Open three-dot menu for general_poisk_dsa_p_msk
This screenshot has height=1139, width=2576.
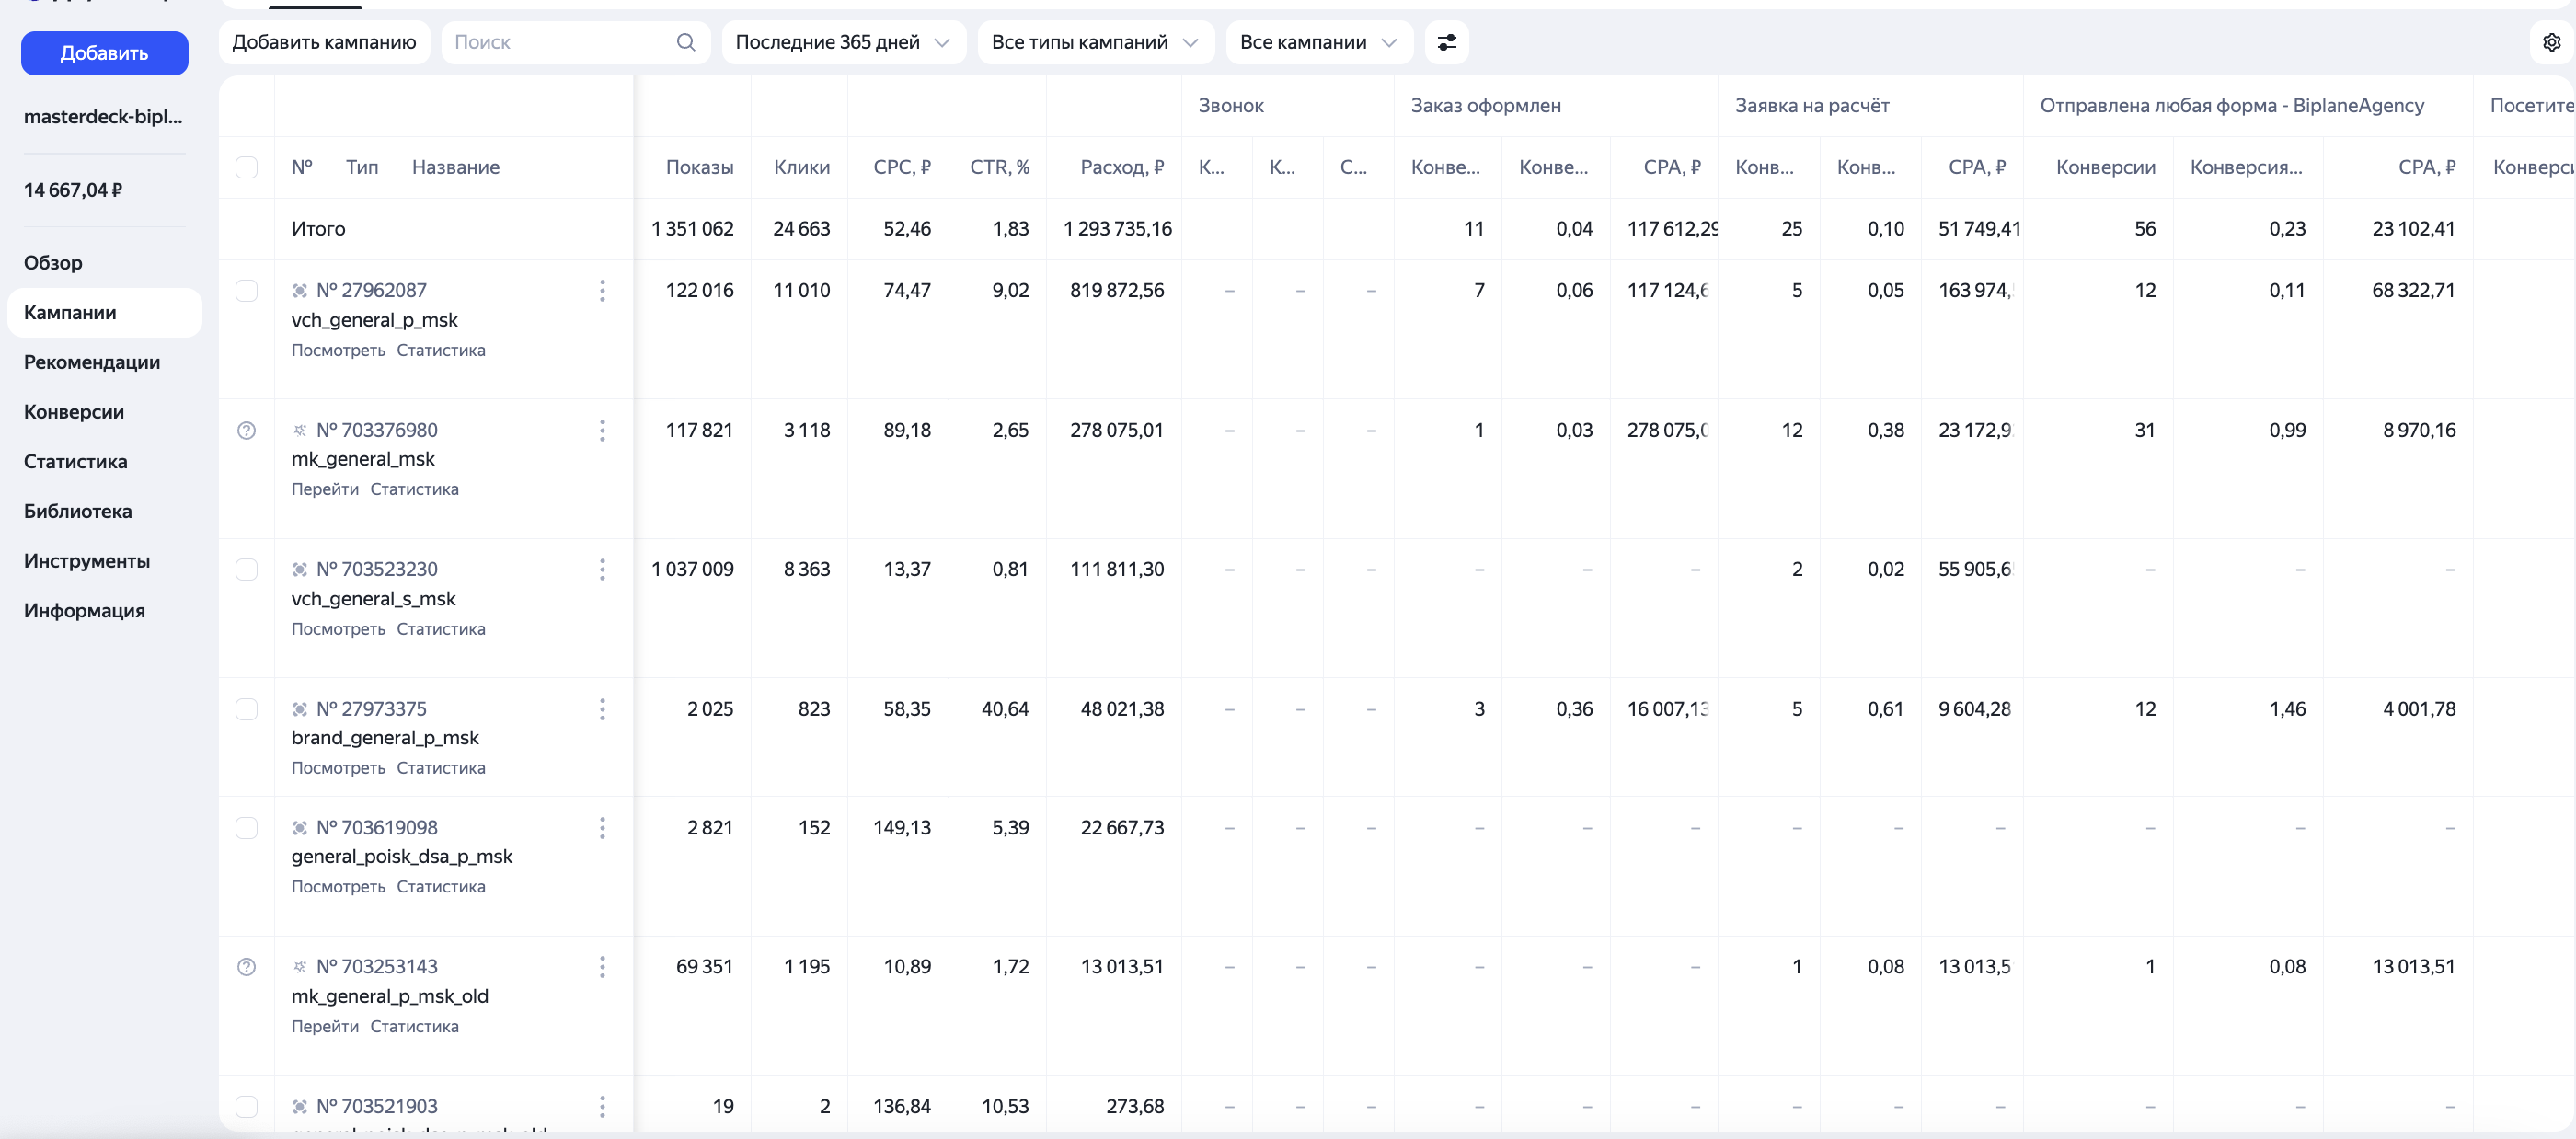[602, 828]
